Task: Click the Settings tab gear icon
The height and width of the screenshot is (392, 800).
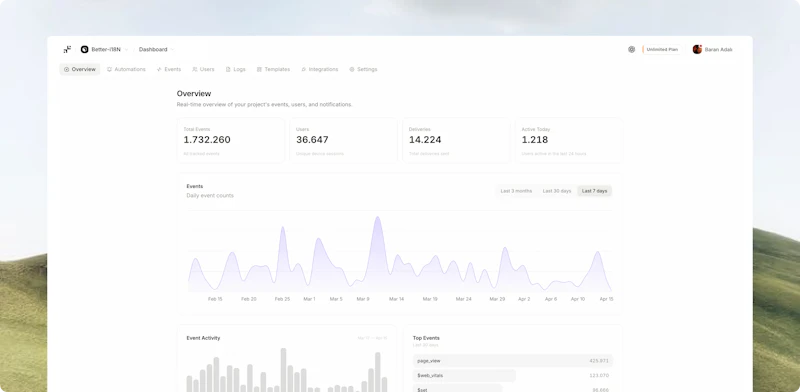Action: point(352,69)
